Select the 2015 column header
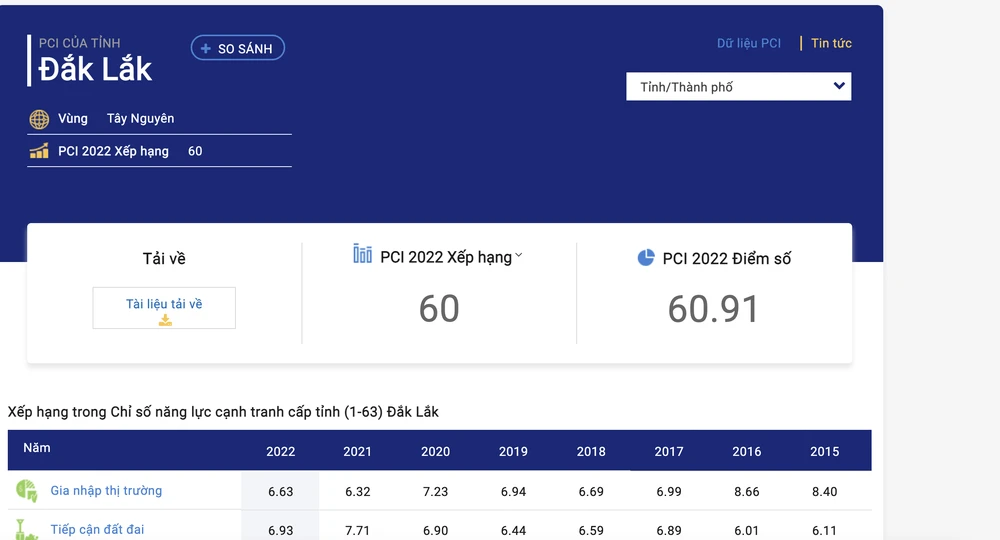Image resolution: width=1000 pixels, height=540 pixels. click(824, 451)
